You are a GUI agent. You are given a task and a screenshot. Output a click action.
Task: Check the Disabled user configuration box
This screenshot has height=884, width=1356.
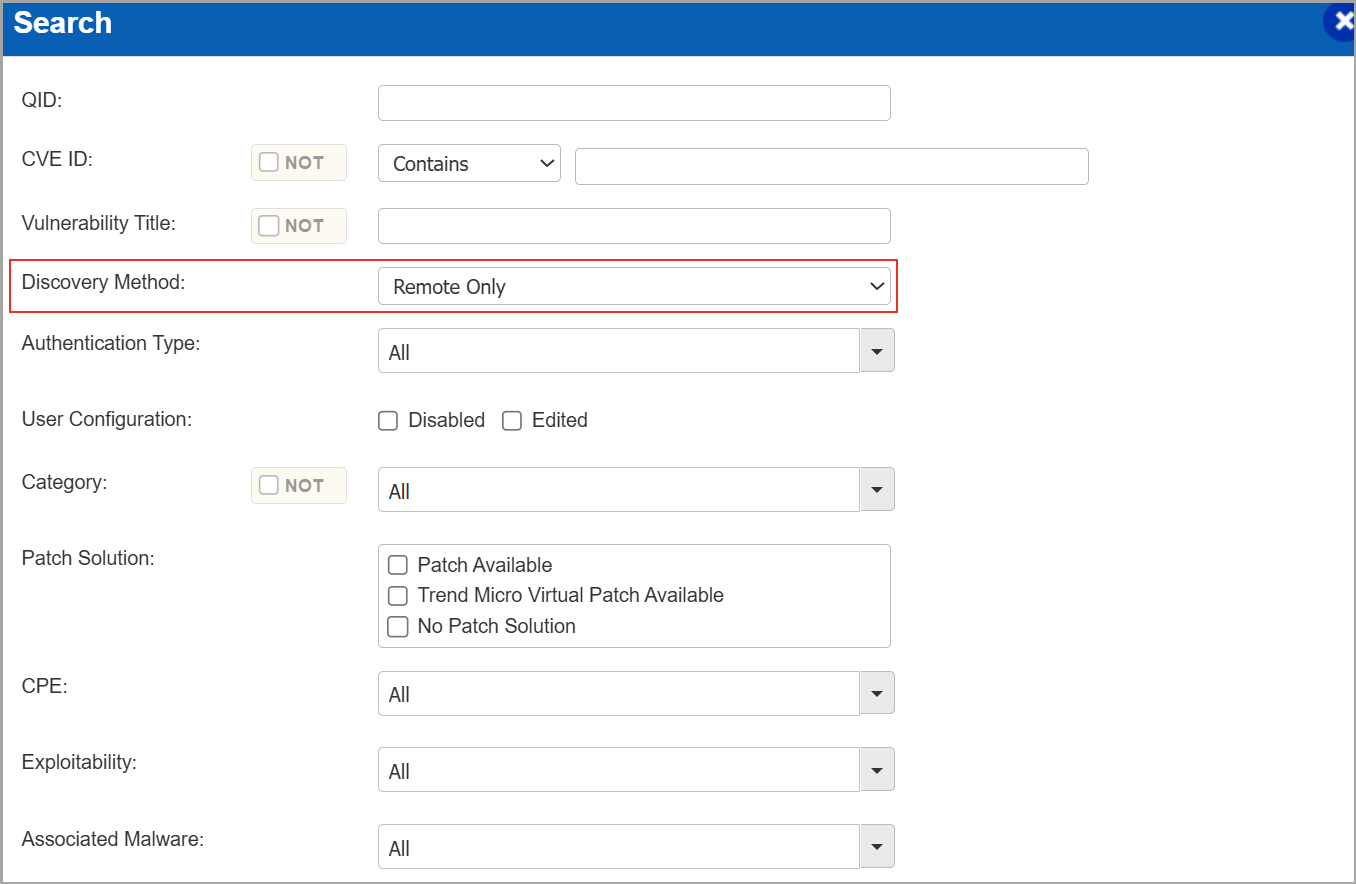[x=388, y=421]
